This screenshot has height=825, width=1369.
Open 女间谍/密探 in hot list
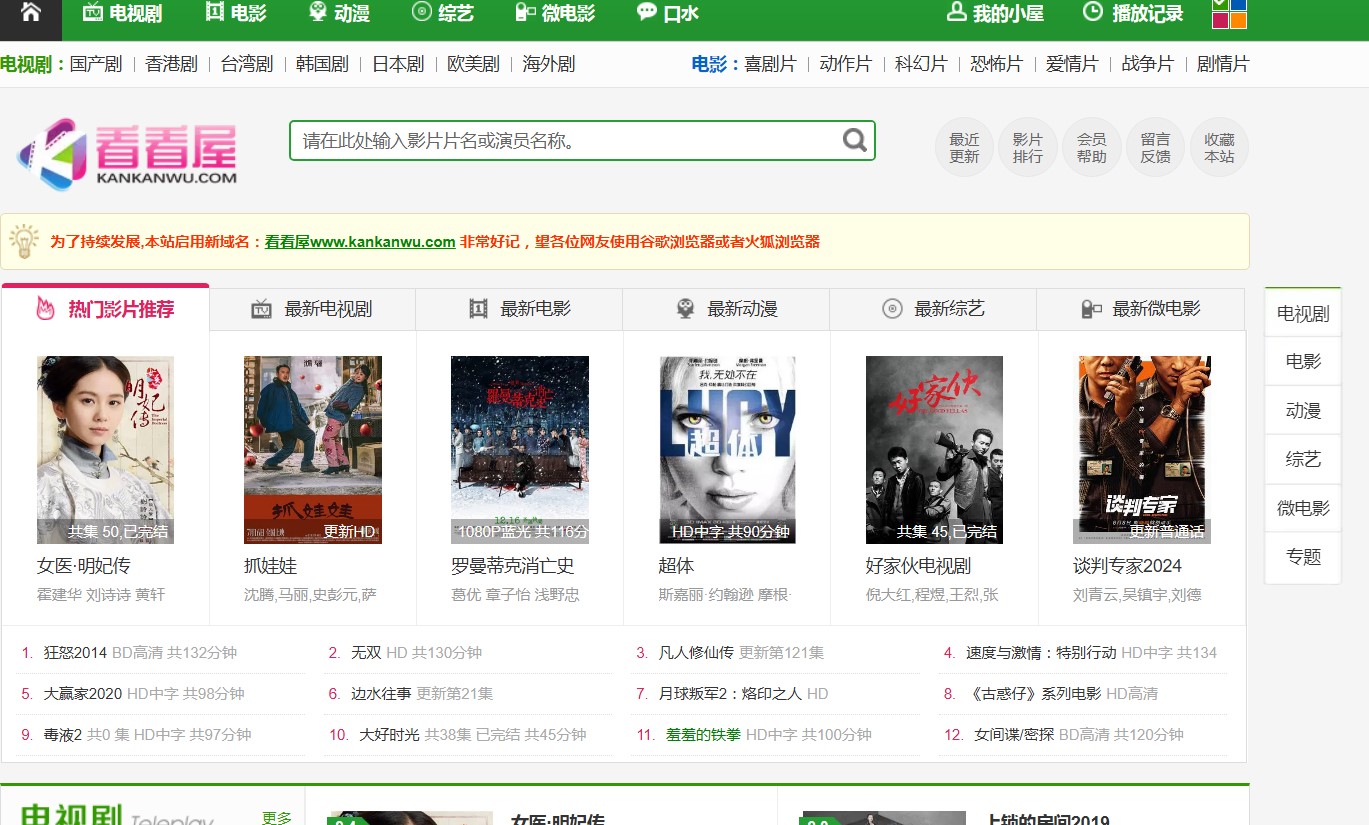point(1014,735)
